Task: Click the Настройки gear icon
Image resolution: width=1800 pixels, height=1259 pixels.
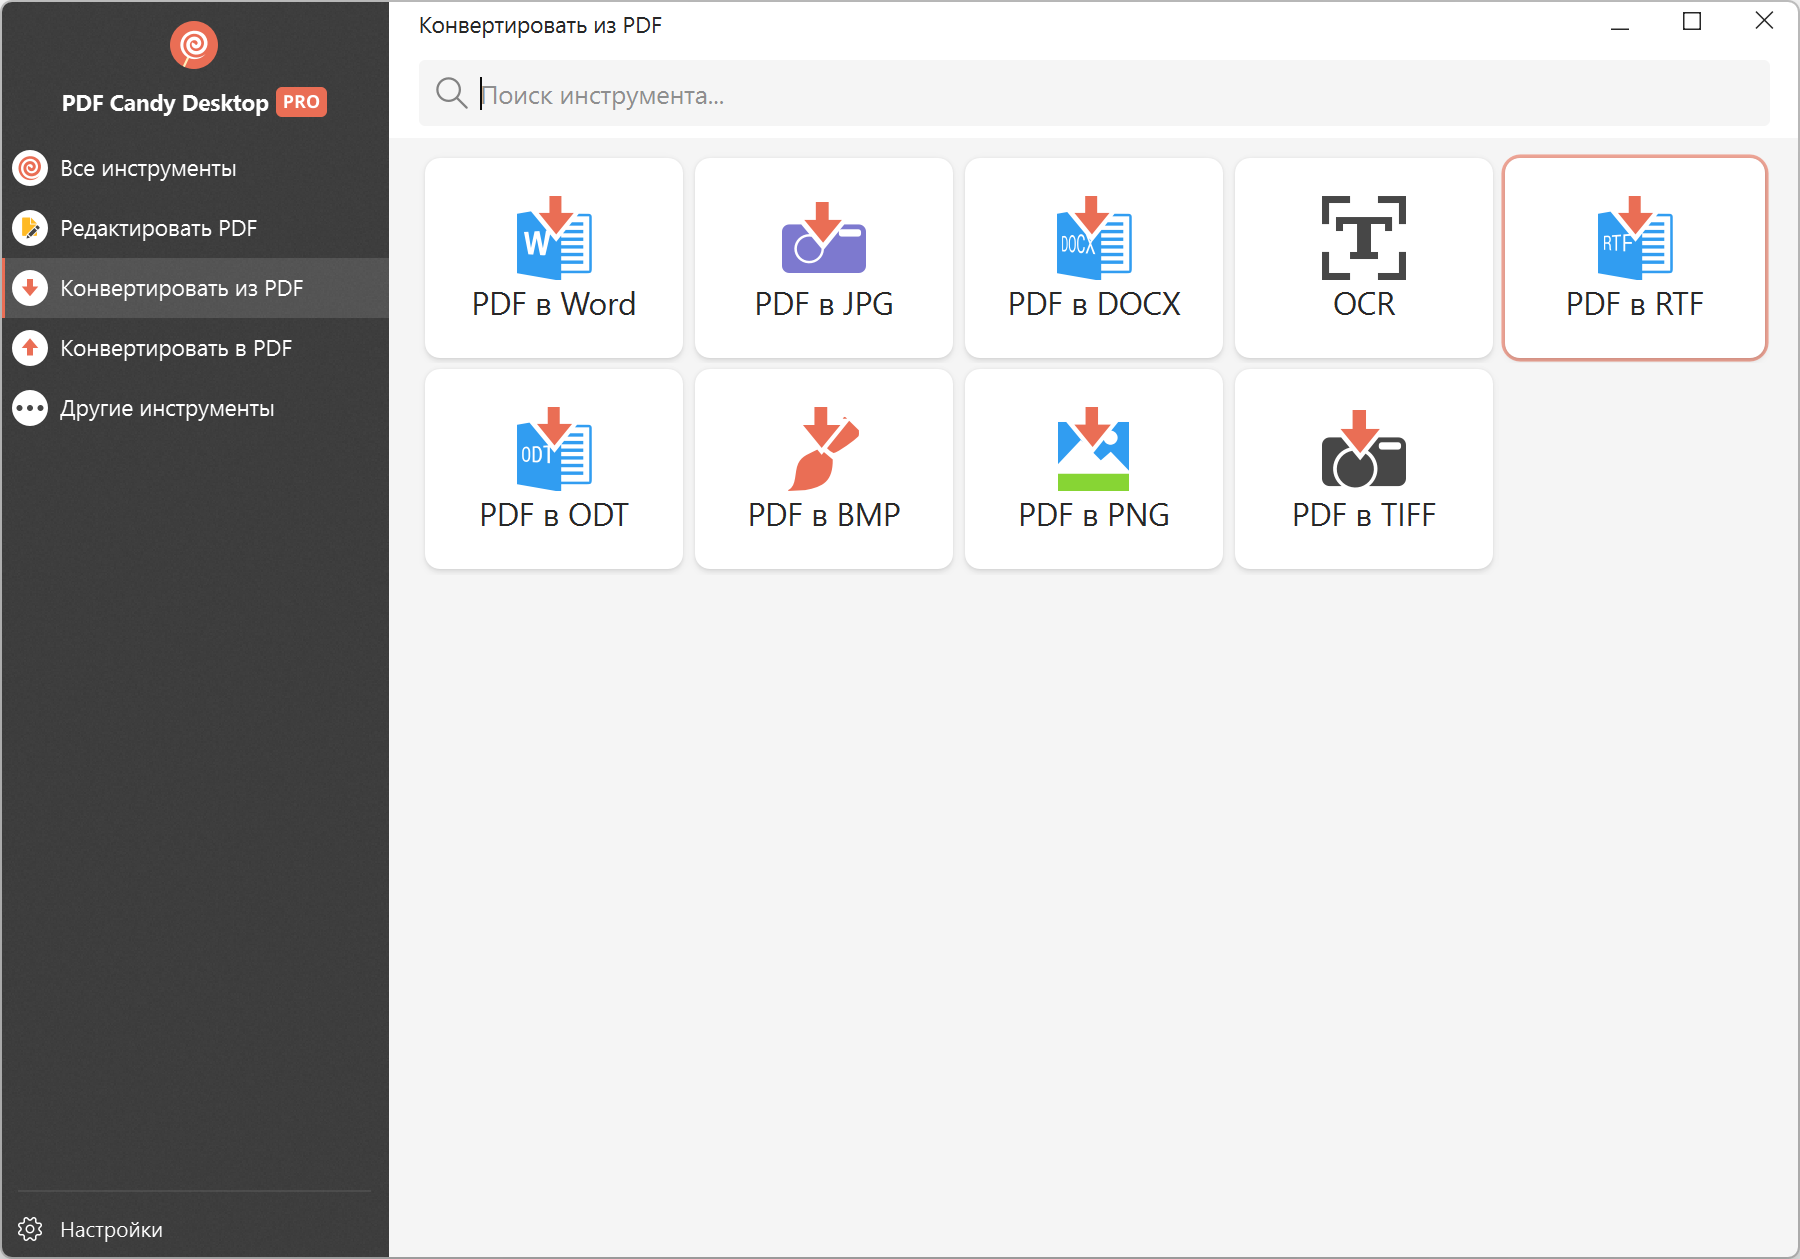Action: point(30,1229)
